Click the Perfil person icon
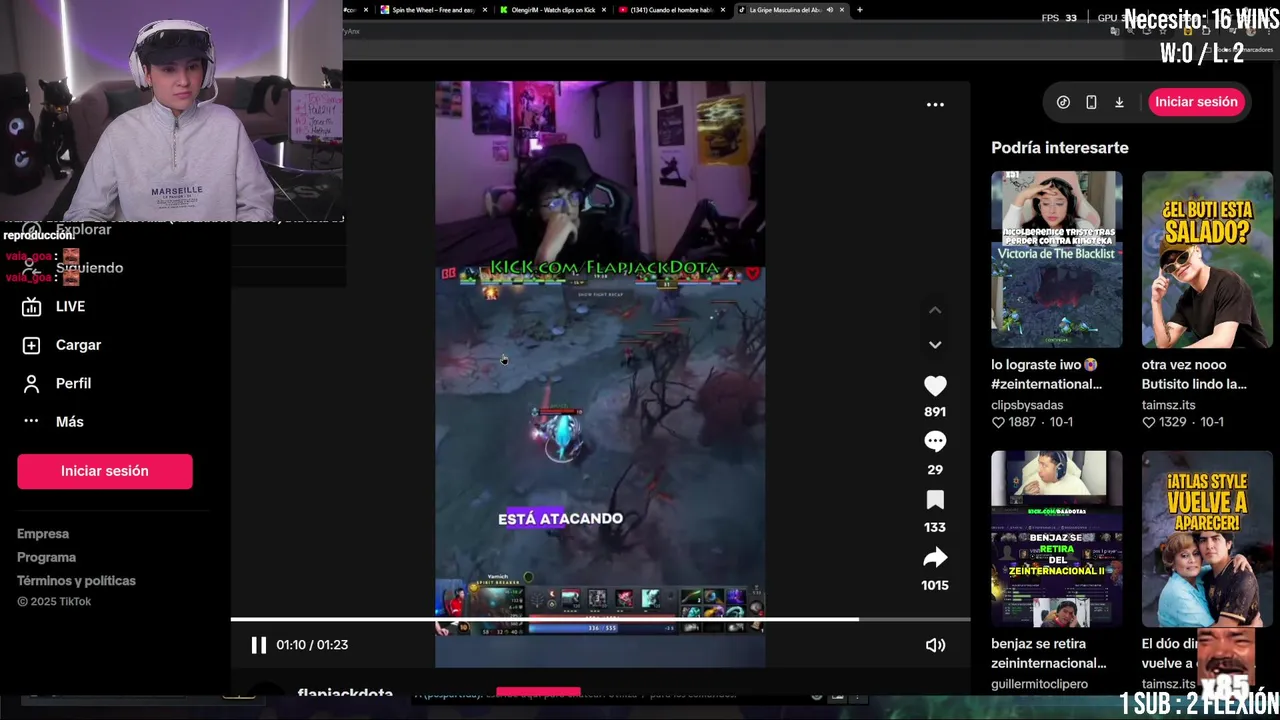This screenshot has width=1280, height=720. click(31, 383)
